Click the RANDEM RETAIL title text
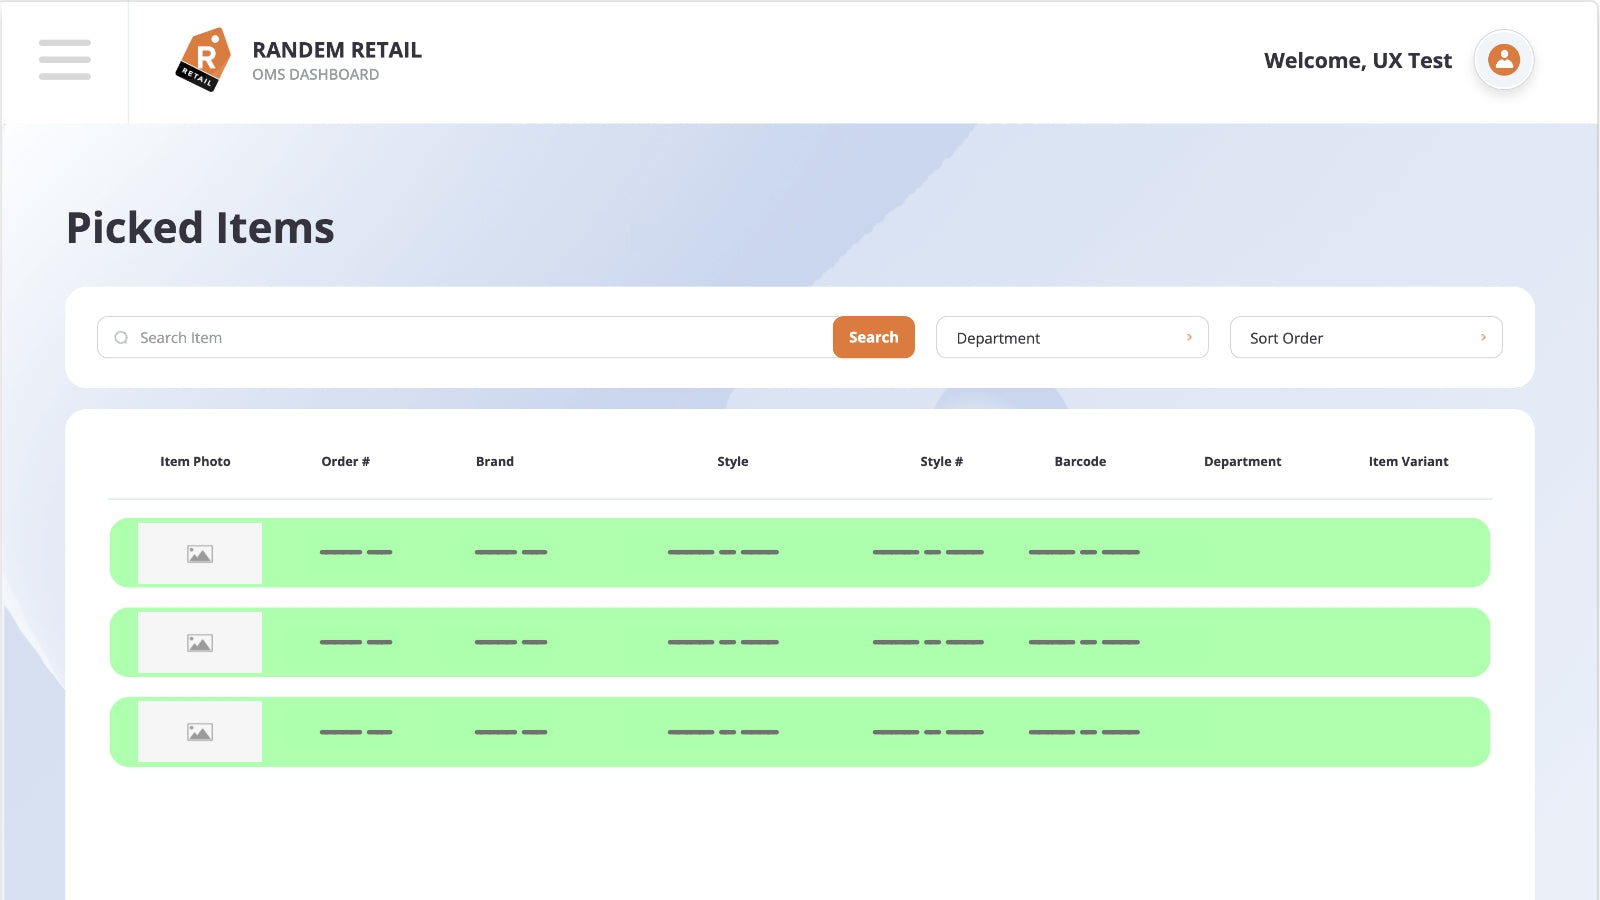Image resolution: width=1600 pixels, height=900 pixels. [x=337, y=50]
